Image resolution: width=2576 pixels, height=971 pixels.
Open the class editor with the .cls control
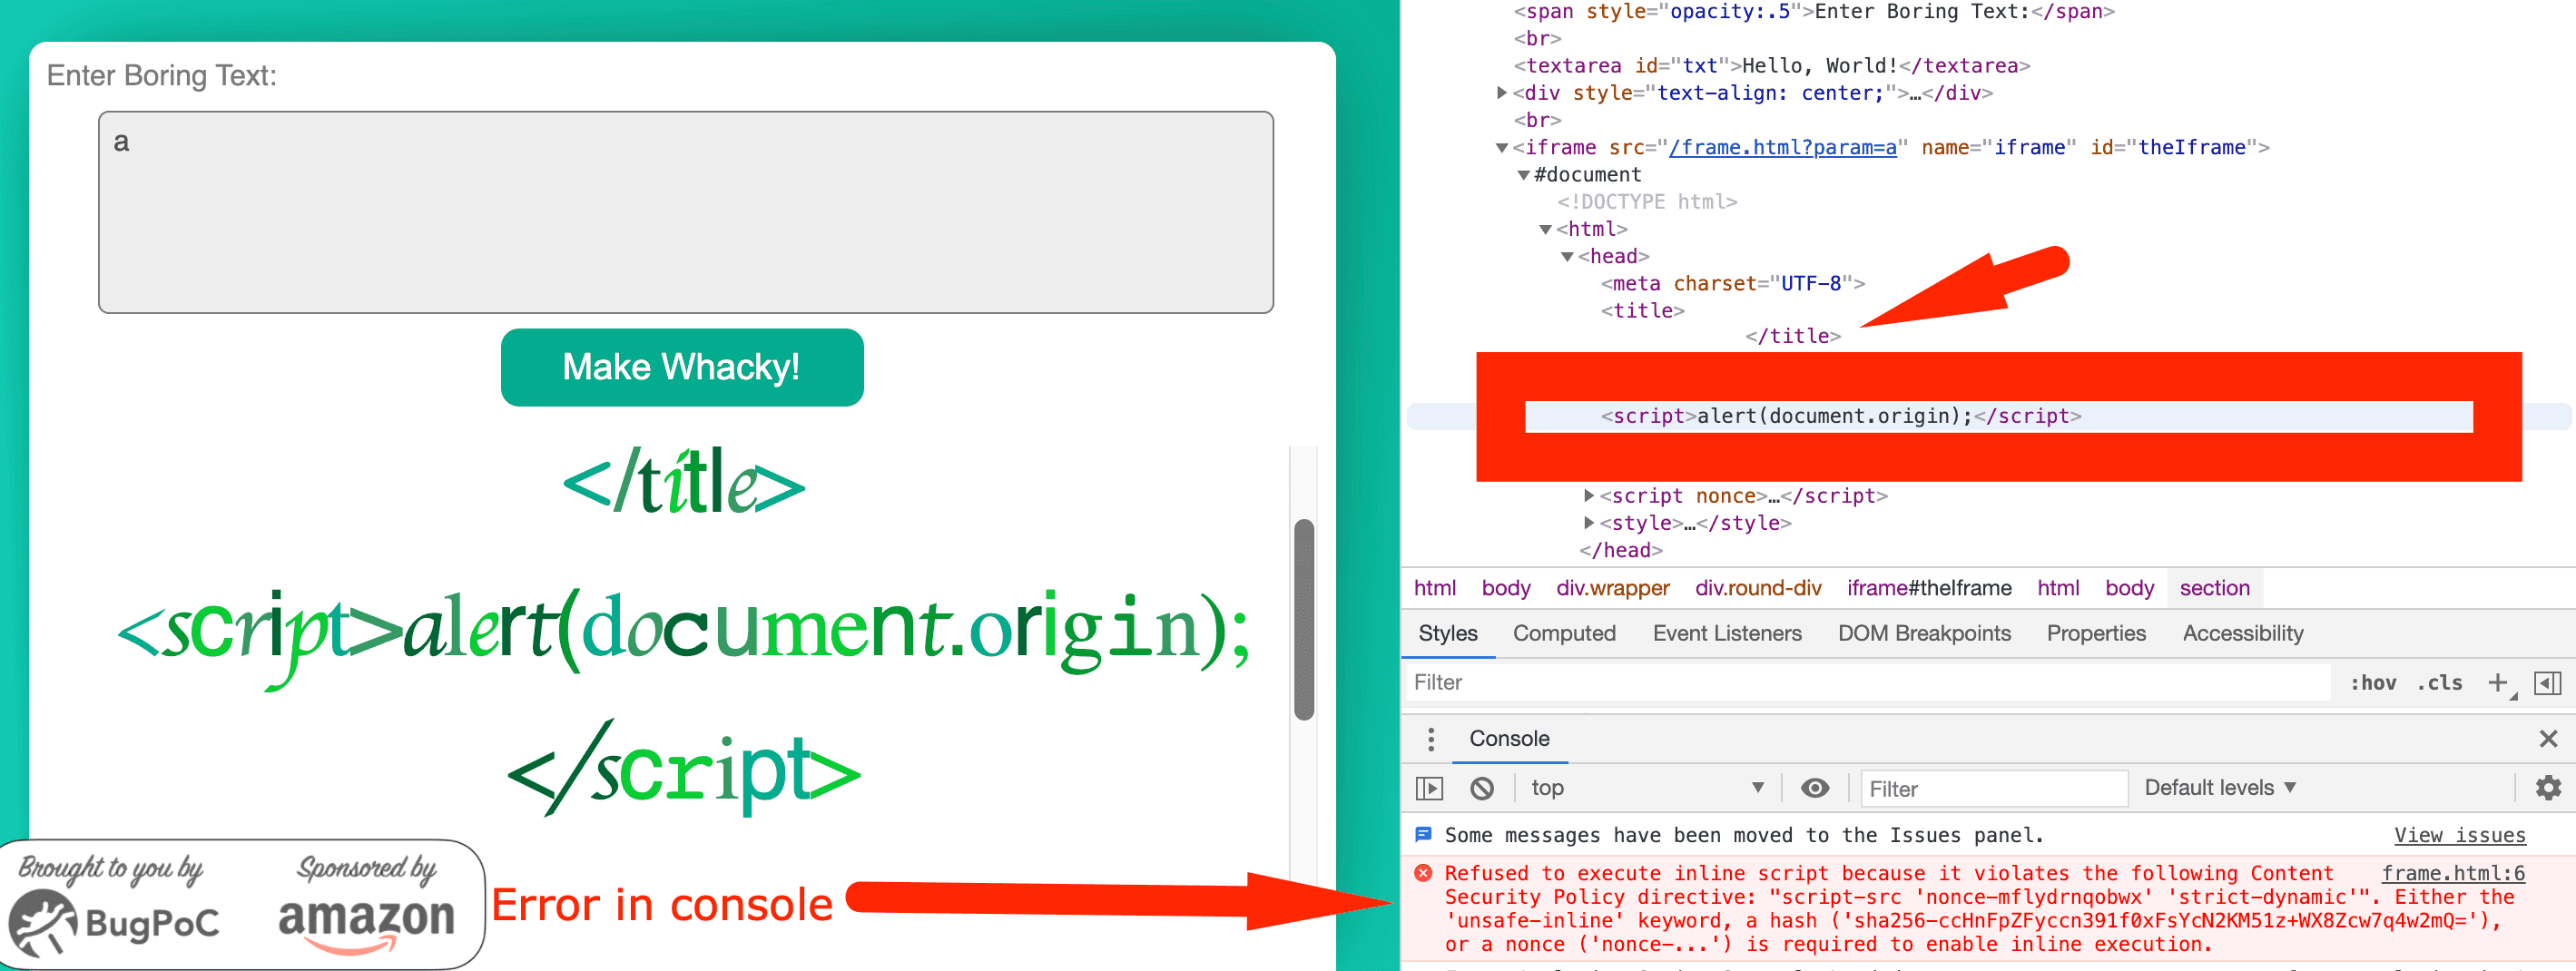[x=2439, y=682]
